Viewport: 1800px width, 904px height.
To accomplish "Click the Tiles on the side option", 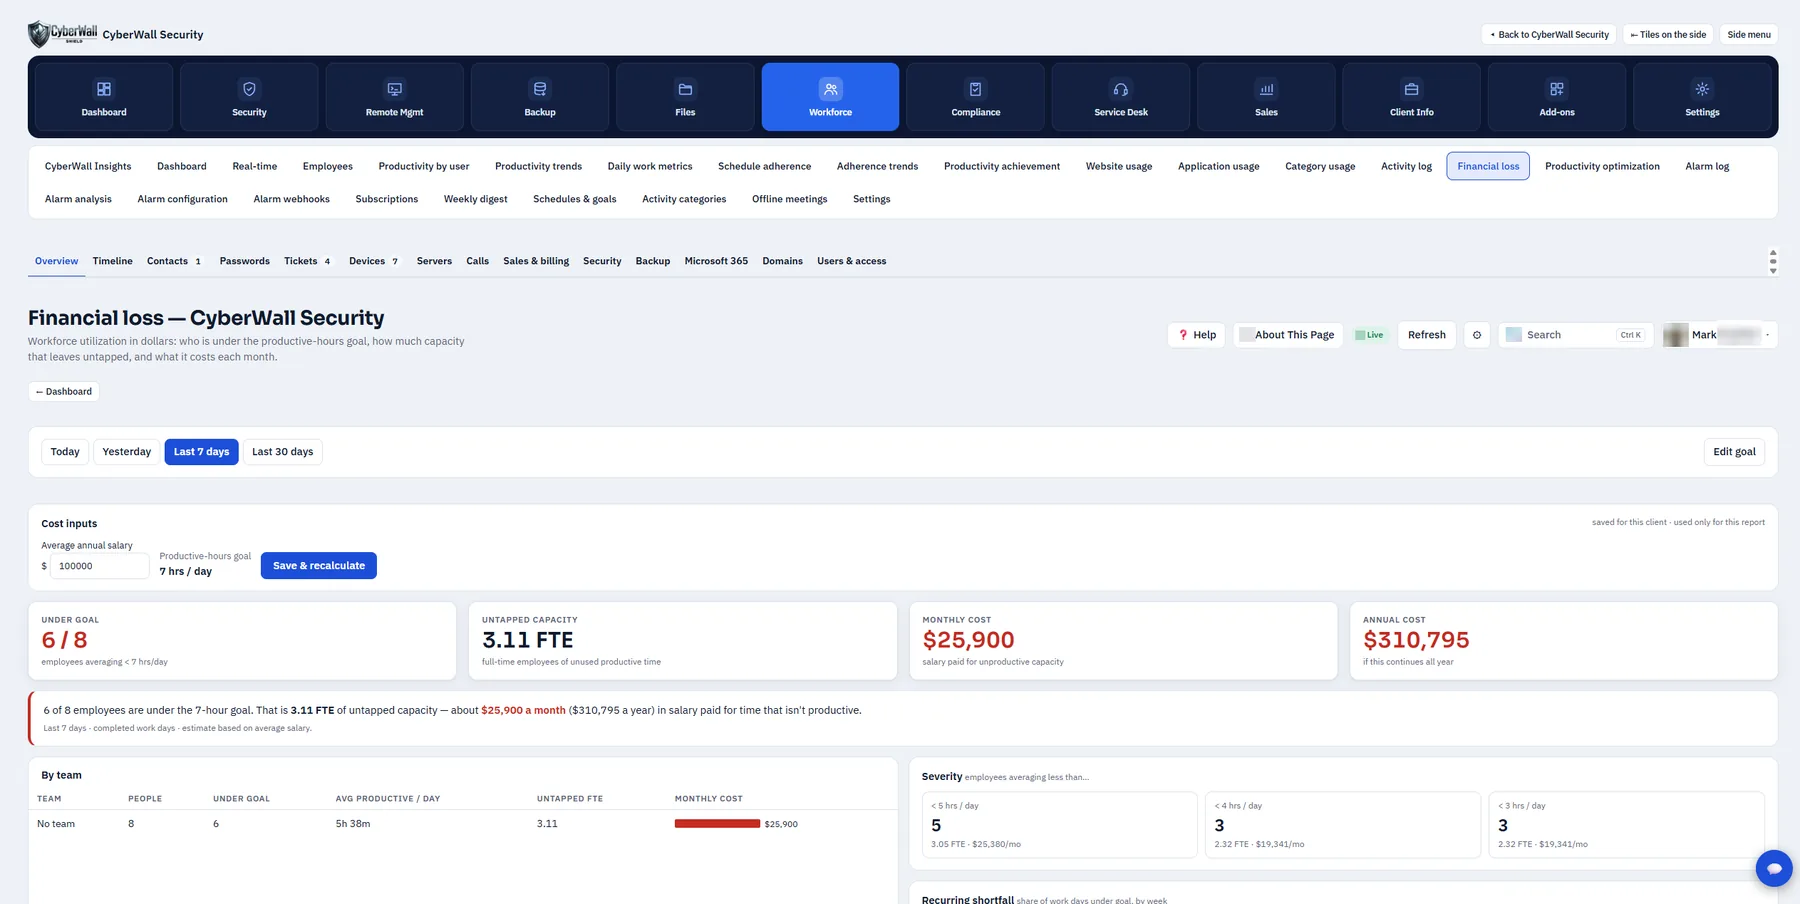I will (x=1668, y=35).
